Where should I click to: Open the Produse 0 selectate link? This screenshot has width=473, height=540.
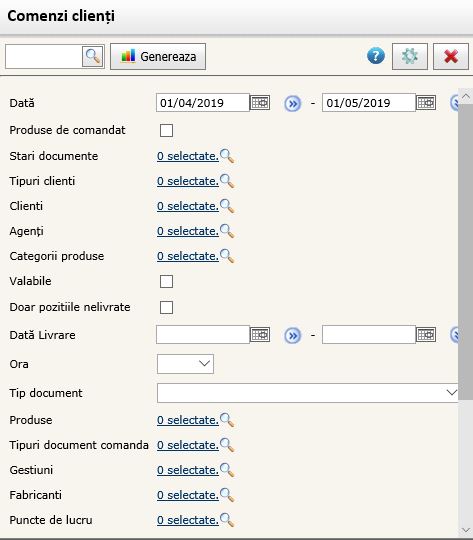pyautogui.click(x=188, y=420)
